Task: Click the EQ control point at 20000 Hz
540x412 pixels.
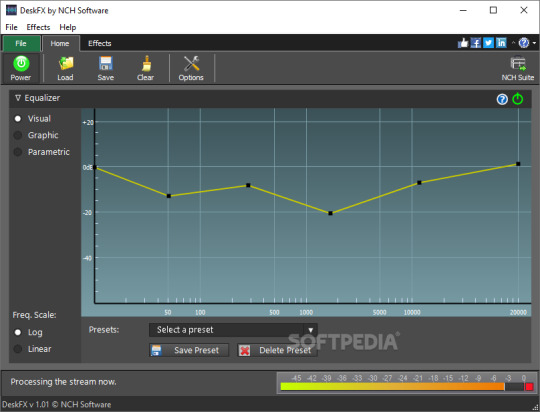Action: click(x=518, y=164)
